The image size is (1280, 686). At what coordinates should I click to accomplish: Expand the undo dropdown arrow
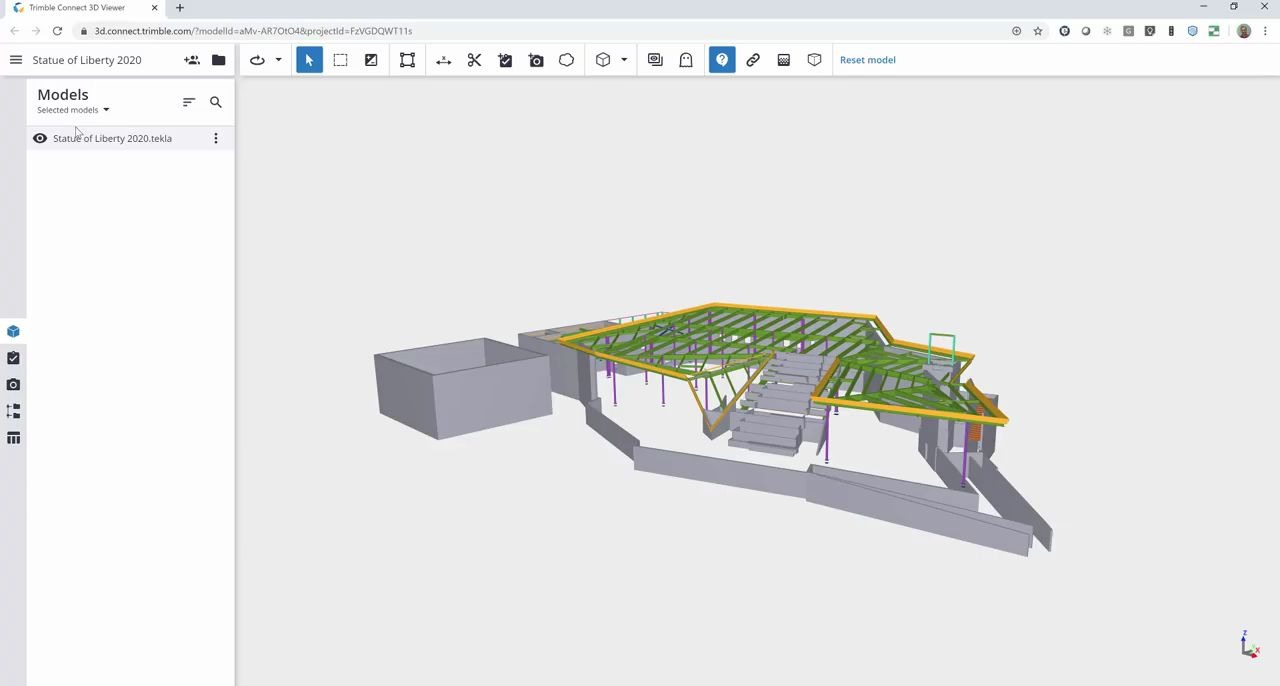(x=278, y=59)
